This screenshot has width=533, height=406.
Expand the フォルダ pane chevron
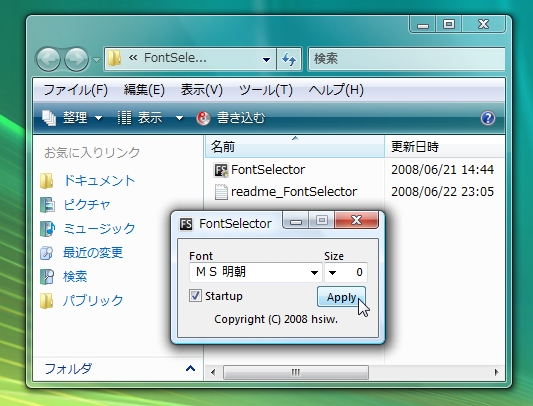point(190,368)
